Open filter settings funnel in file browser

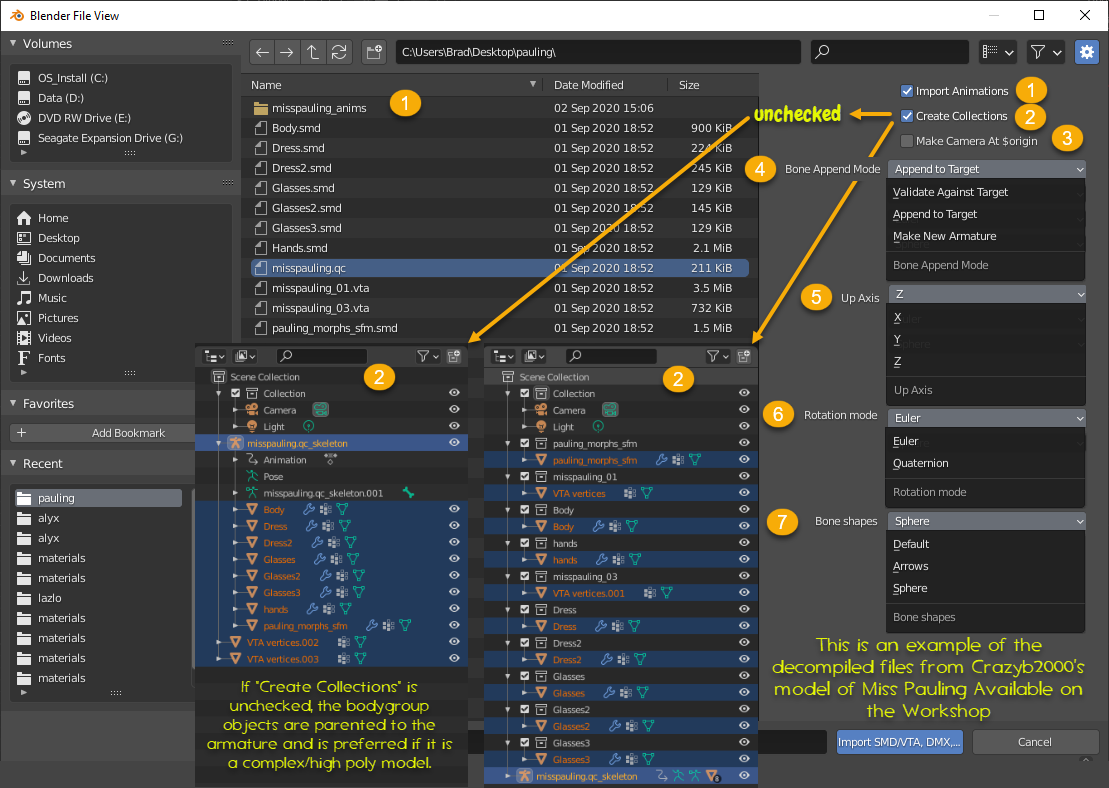1045,52
